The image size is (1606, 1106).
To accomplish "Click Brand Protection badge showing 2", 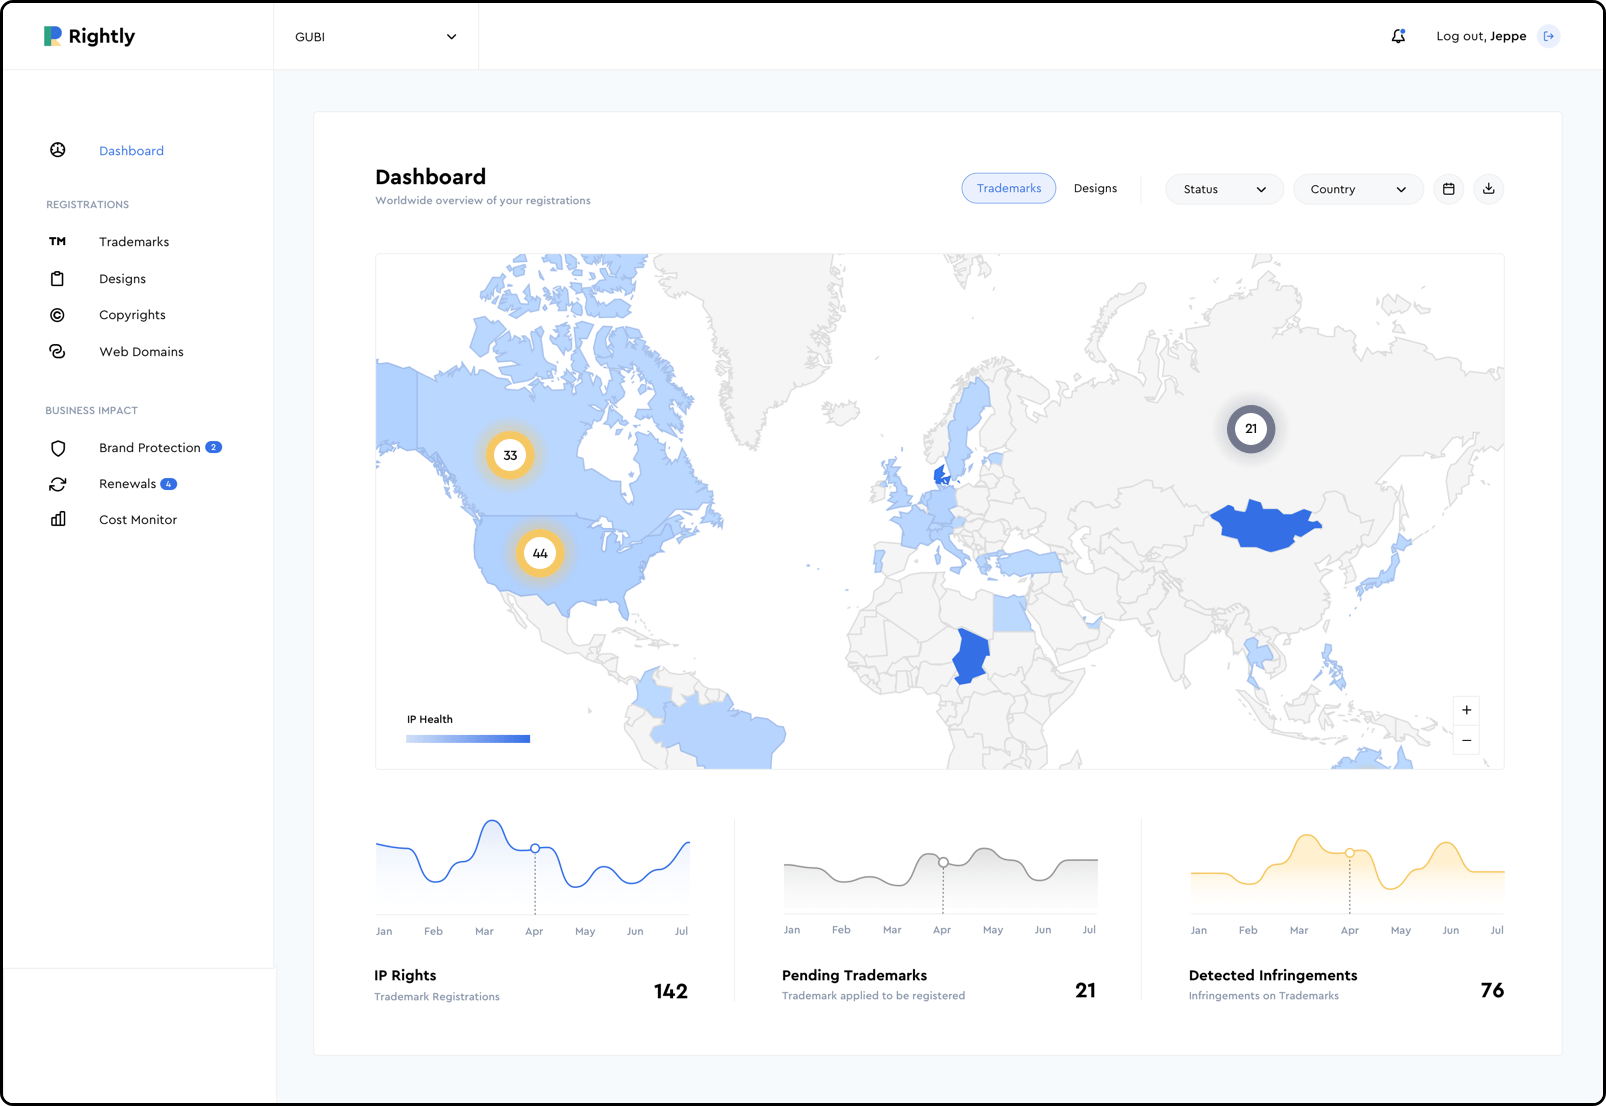I will [x=213, y=447].
